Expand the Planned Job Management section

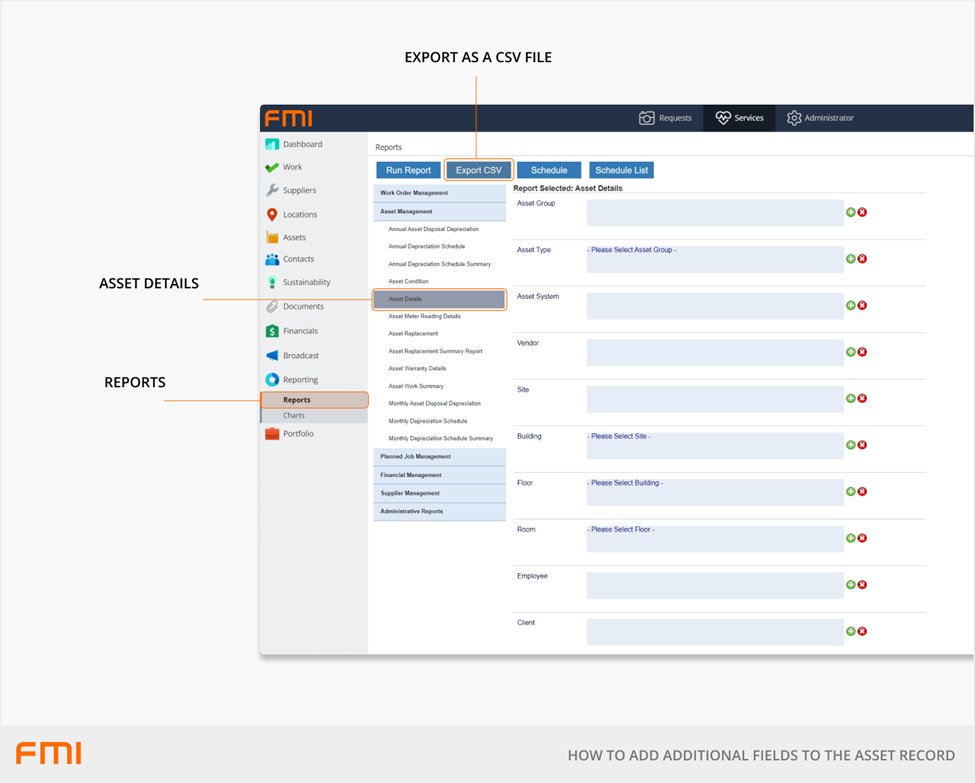coord(439,457)
